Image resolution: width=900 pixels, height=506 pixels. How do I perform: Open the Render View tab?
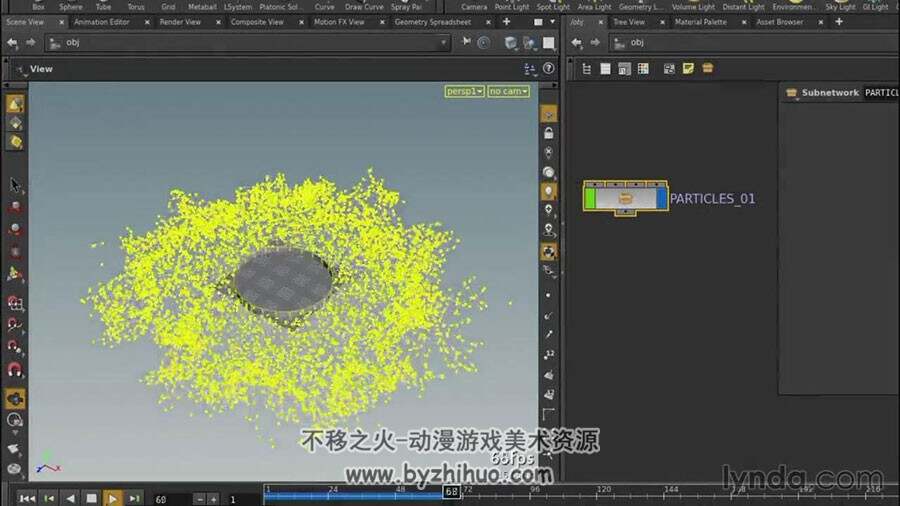[180, 22]
